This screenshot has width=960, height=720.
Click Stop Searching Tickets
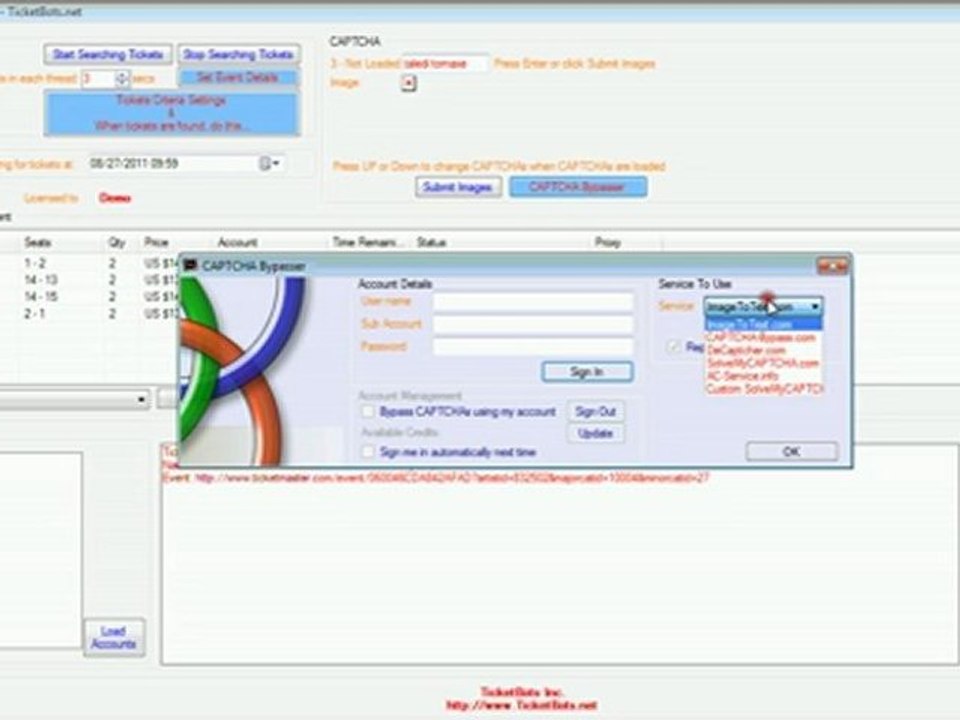point(238,54)
